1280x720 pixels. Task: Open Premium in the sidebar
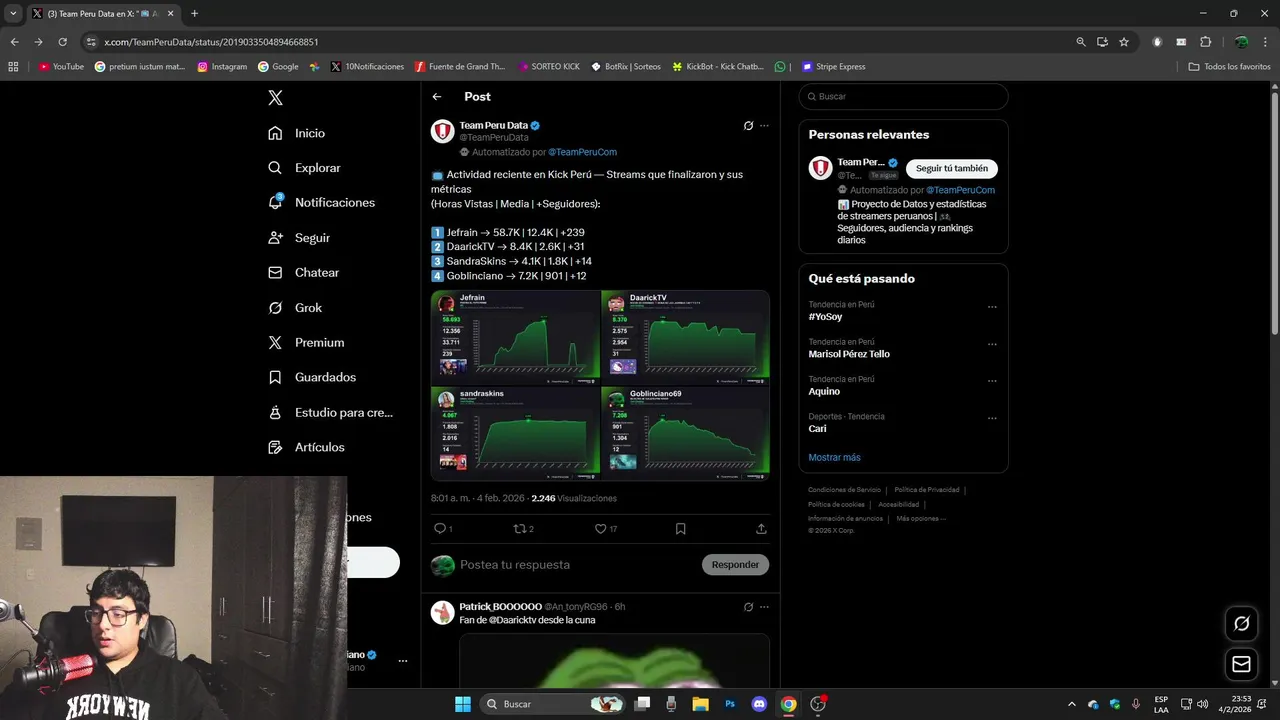point(305,342)
